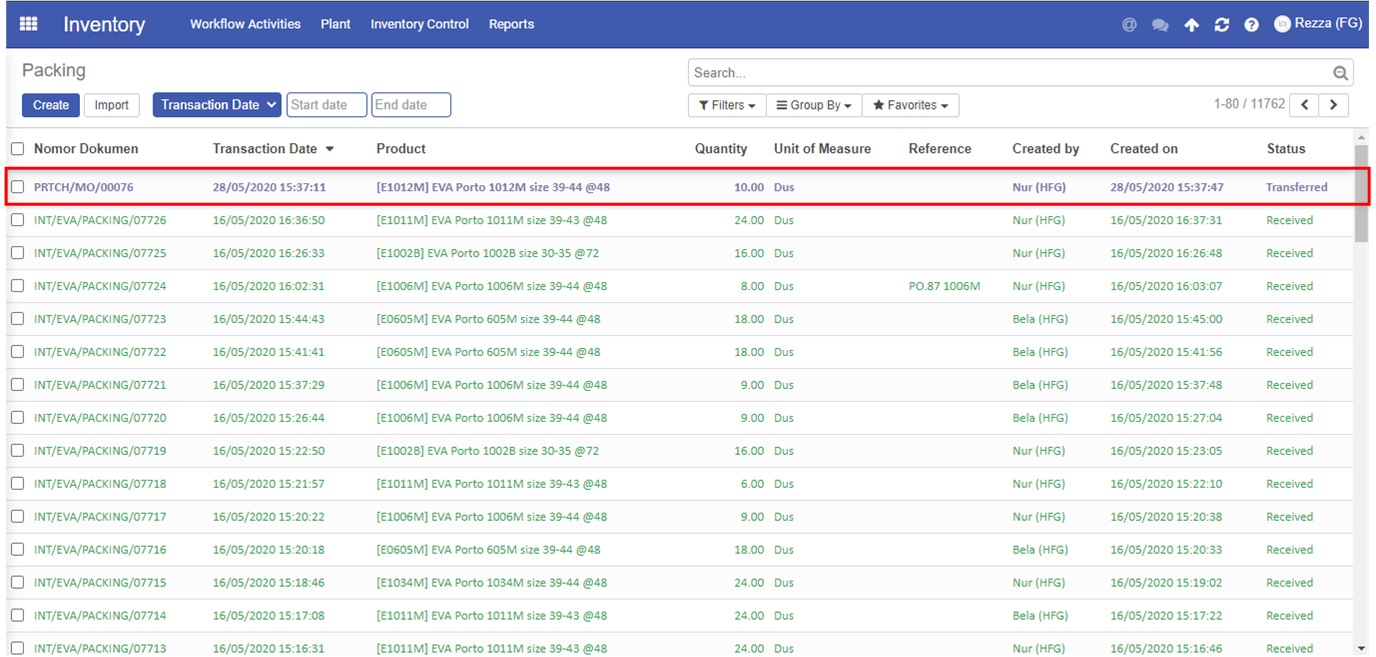Image resolution: width=1376 pixels, height=657 pixels.
Task: Open the Inventory Control menu
Action: click(x=419, y=24)
